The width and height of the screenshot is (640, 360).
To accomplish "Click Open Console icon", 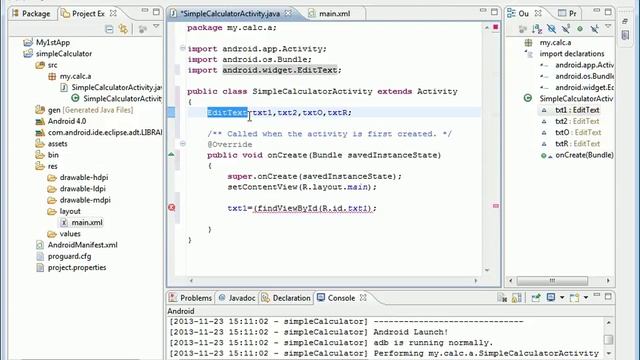I will [x=575, y=298].
